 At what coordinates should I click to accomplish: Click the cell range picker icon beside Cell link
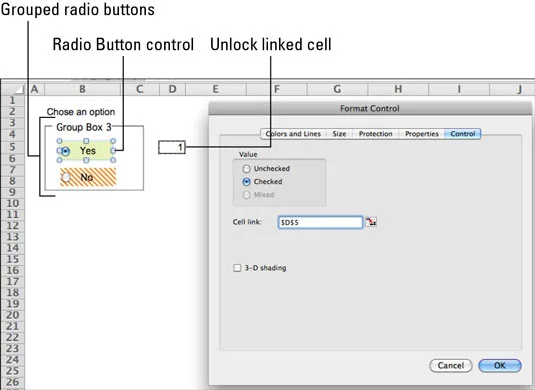(371, 222)
